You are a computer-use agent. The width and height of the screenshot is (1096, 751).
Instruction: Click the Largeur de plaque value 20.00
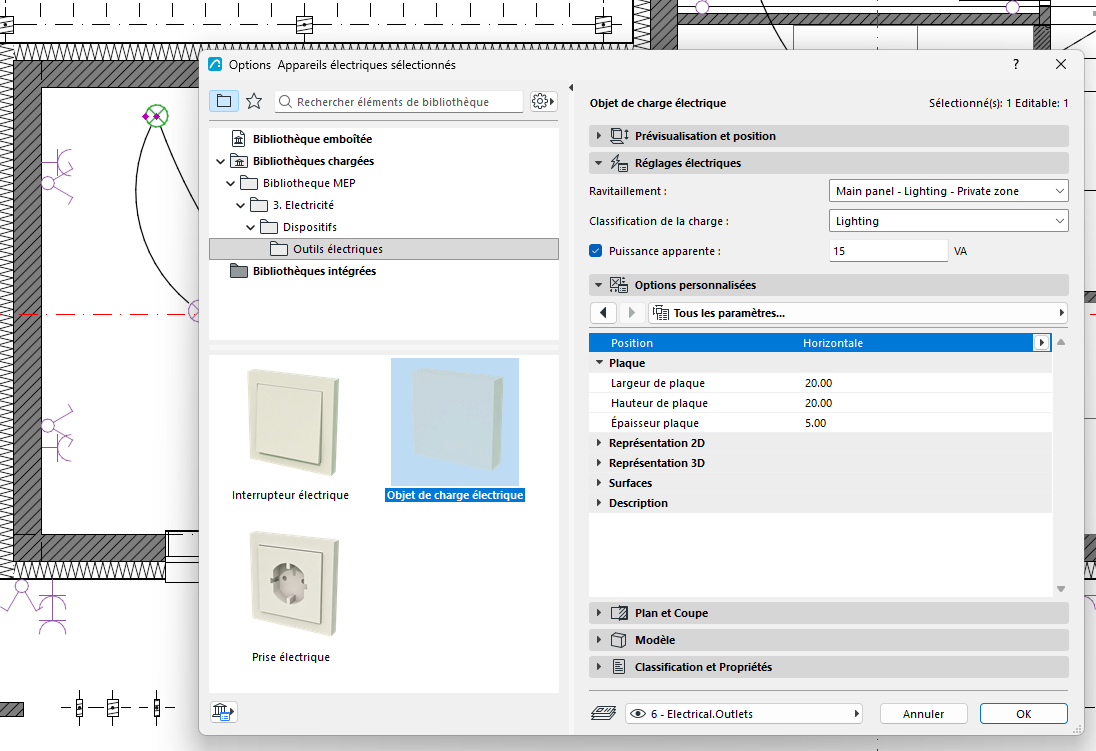(x=819, y=382)
